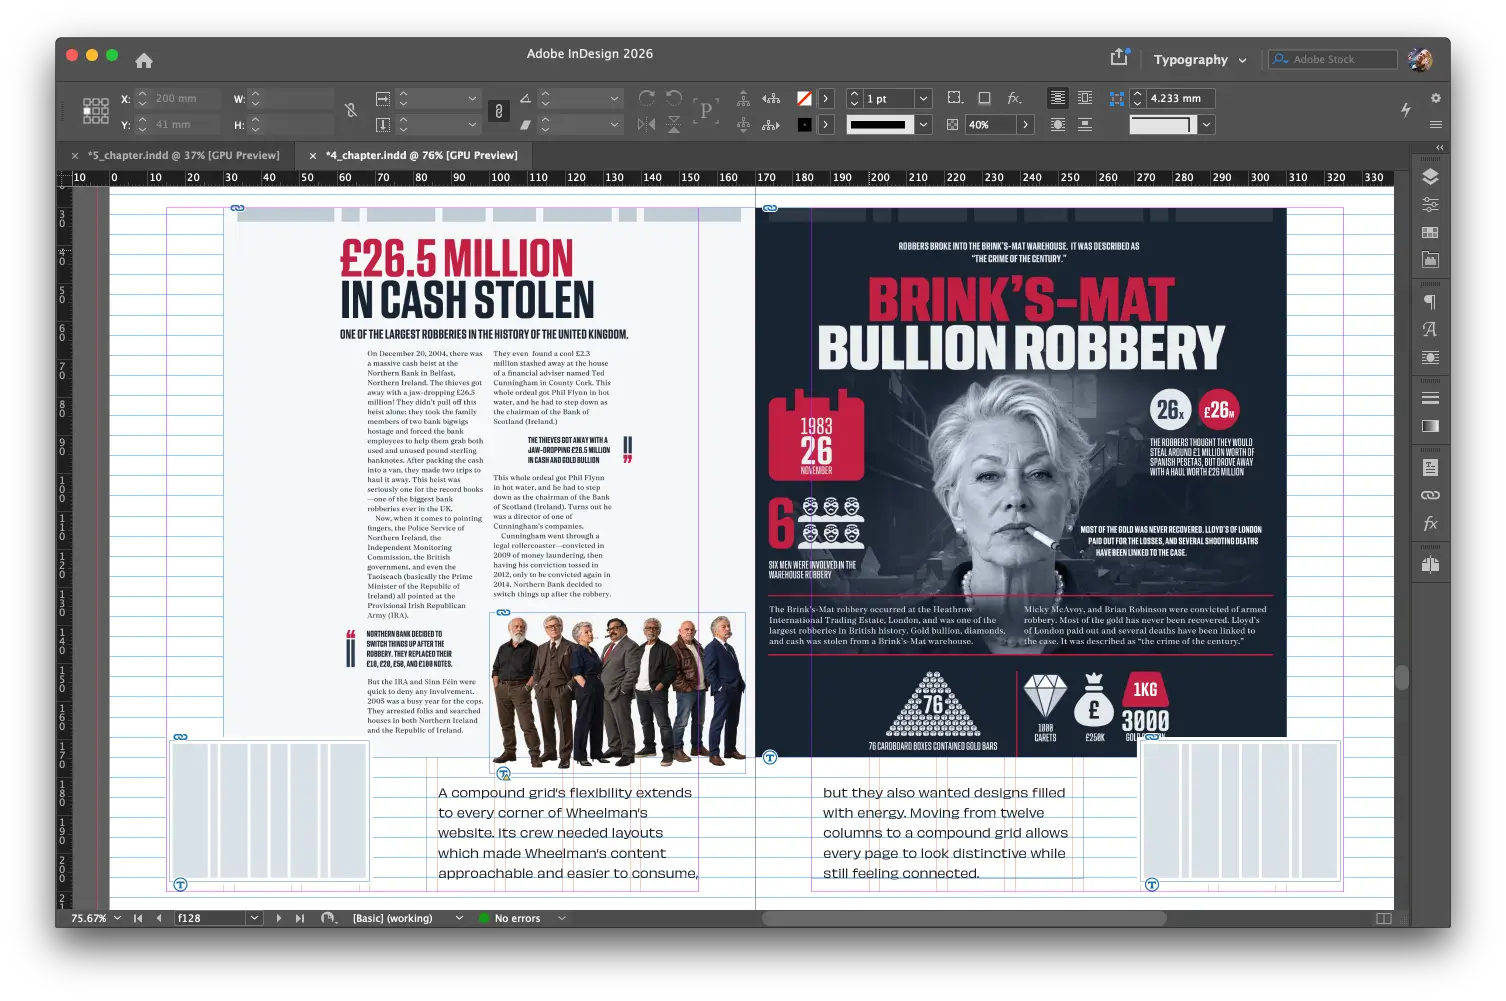The height and width of the screenshot is (1001, 1506).
Task: Toggle constrain proportions for width and height
Action: coord(351,110)
